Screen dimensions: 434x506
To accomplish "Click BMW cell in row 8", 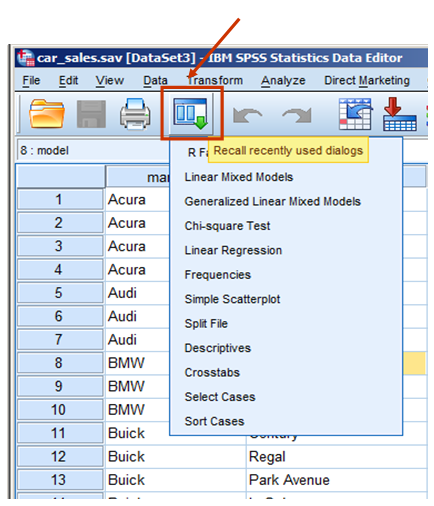I will click(x=137, y=363).
